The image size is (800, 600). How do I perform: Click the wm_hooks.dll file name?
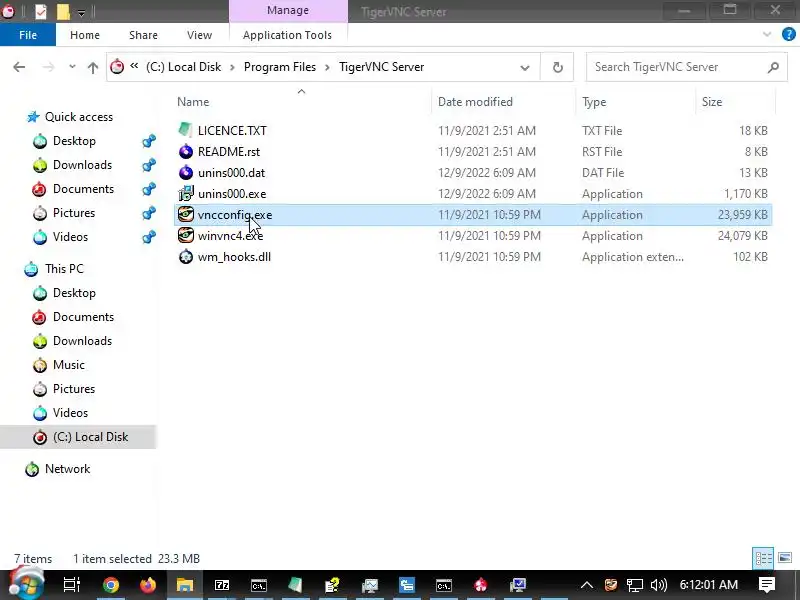234,257
